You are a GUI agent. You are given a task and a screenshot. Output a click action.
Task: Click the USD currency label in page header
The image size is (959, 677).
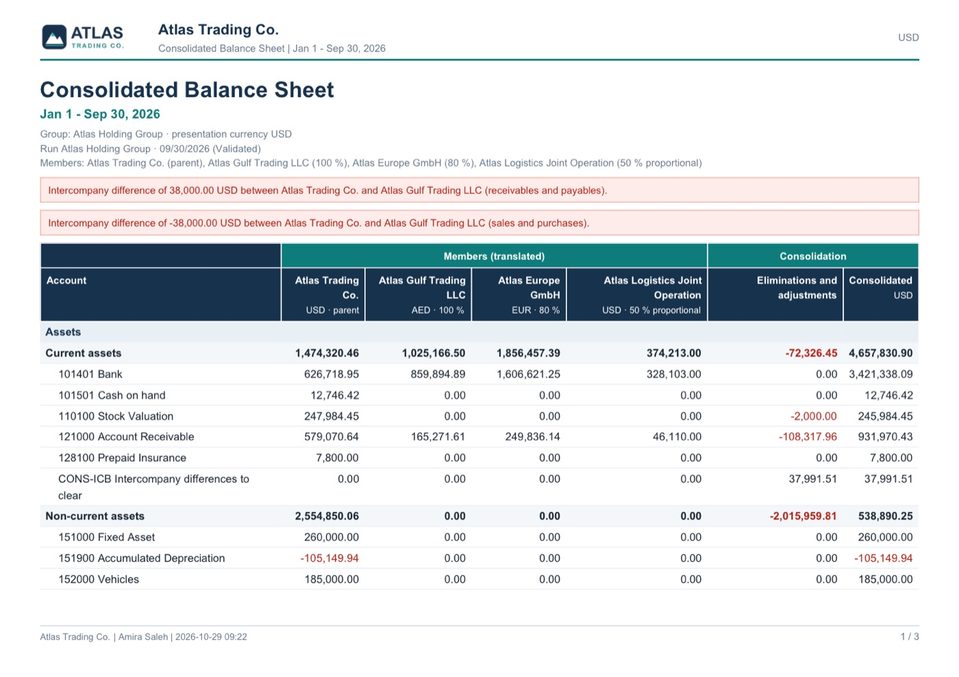coord(908,37)
